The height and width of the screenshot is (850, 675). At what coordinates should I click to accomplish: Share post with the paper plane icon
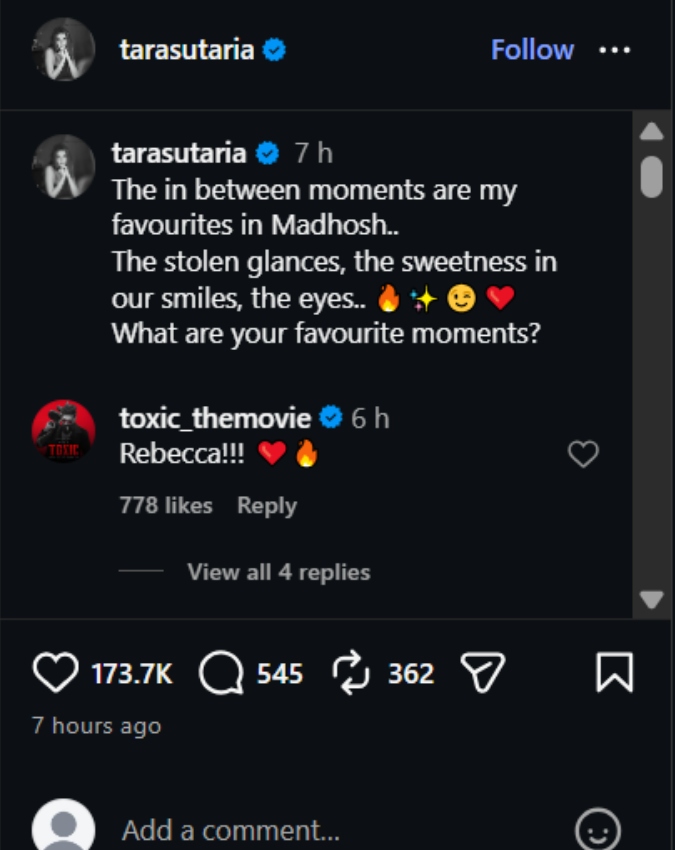(483, 672)
